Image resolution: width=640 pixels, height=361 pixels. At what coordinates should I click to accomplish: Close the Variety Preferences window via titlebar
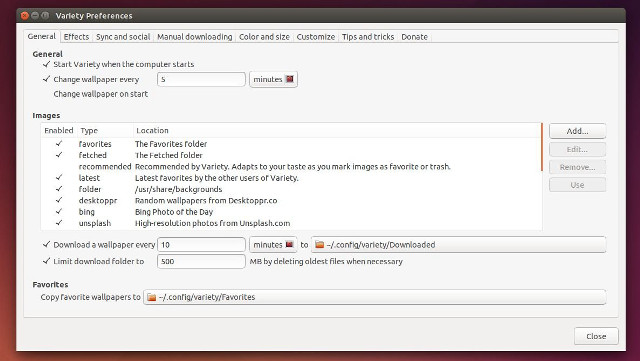click(x=24, y=16)
